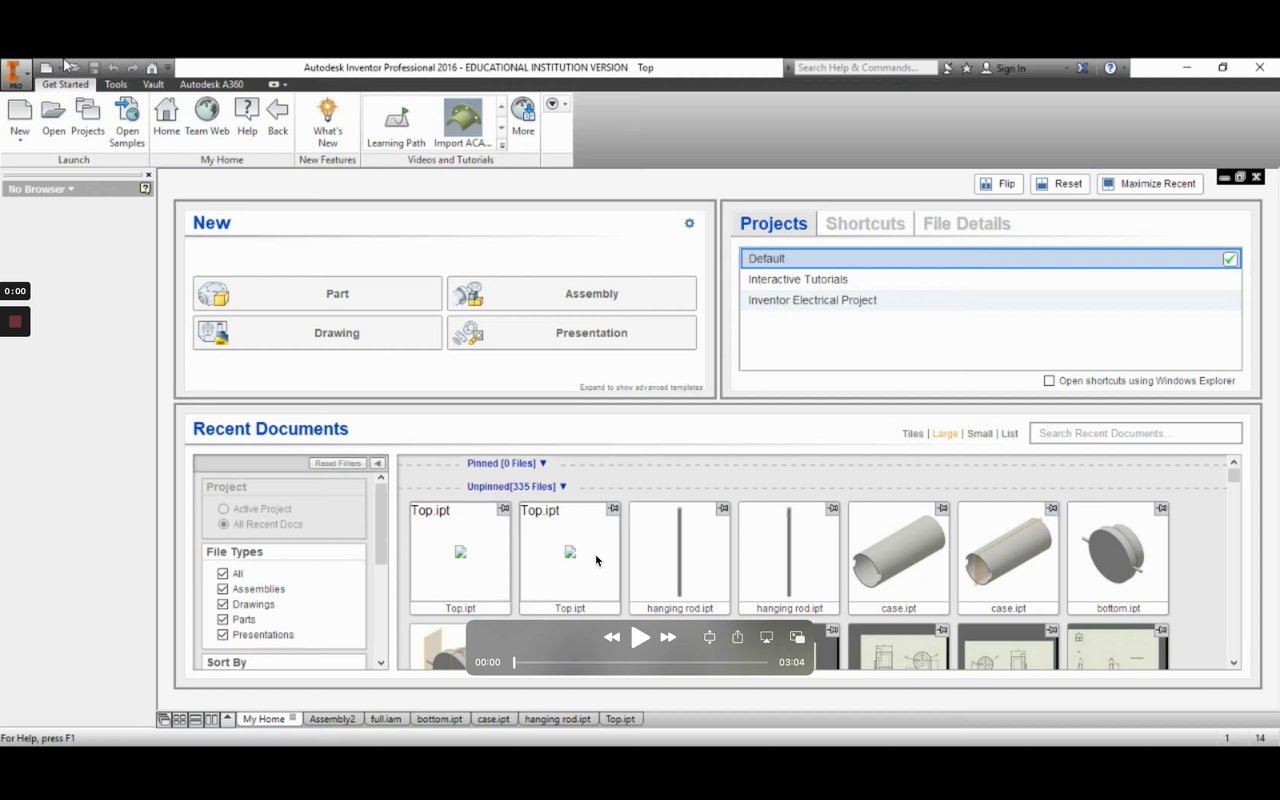Uncheck the Drawings file type
The width and height of the screenshot is (1280, 800).
(x=223, y=604)
